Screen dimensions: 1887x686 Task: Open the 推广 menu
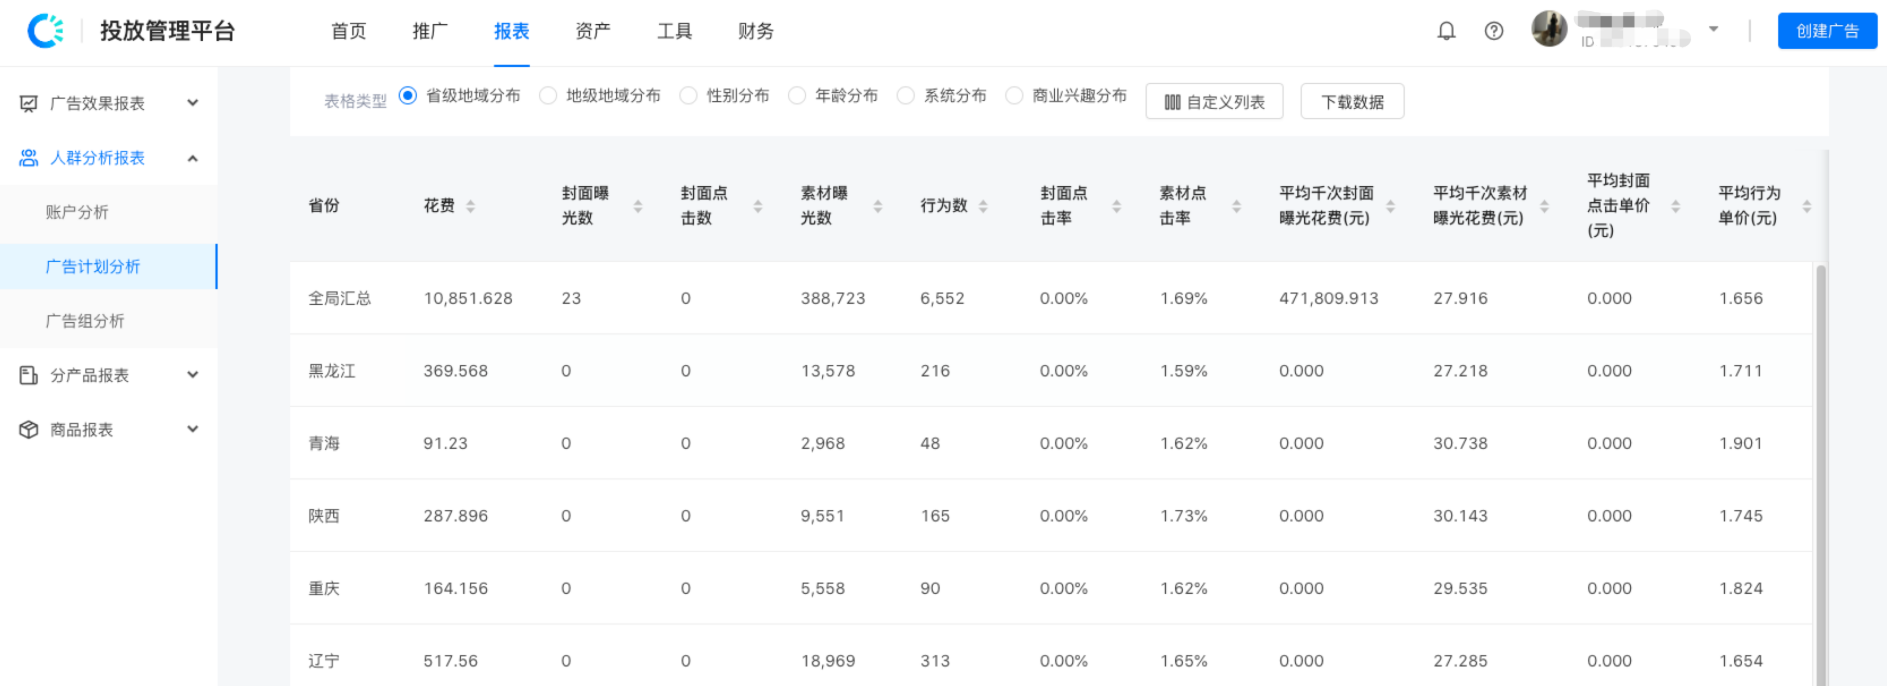pyautogui.click(x=430, y=31)
